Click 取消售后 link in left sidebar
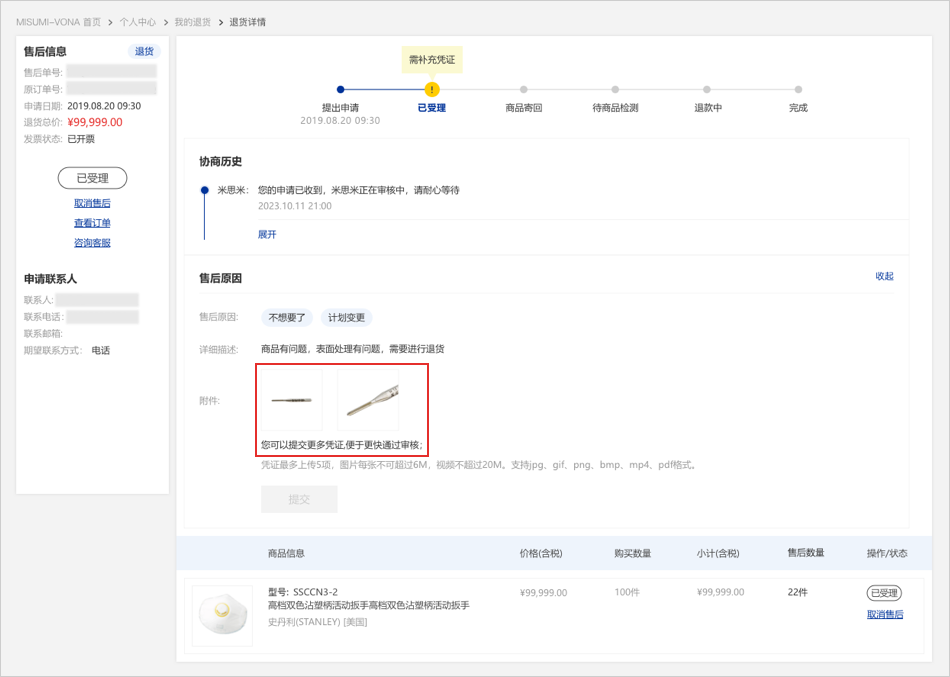Screen dimensions: 950x677 pos(92,204)
